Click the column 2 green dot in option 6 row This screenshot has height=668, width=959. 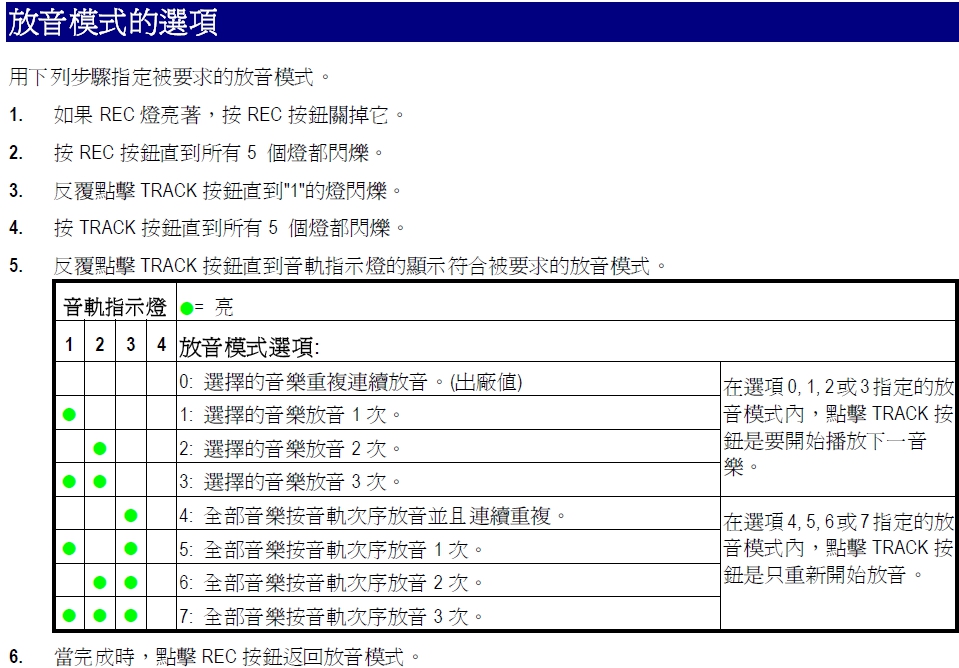click(x=99, y=582)
